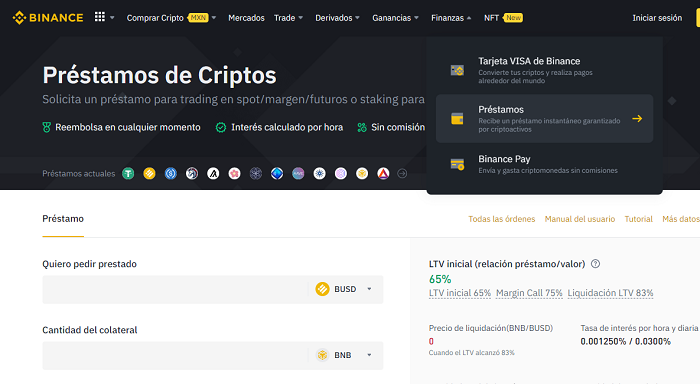Select the yellow BUSD coin in Préstamos actuales

150,173
